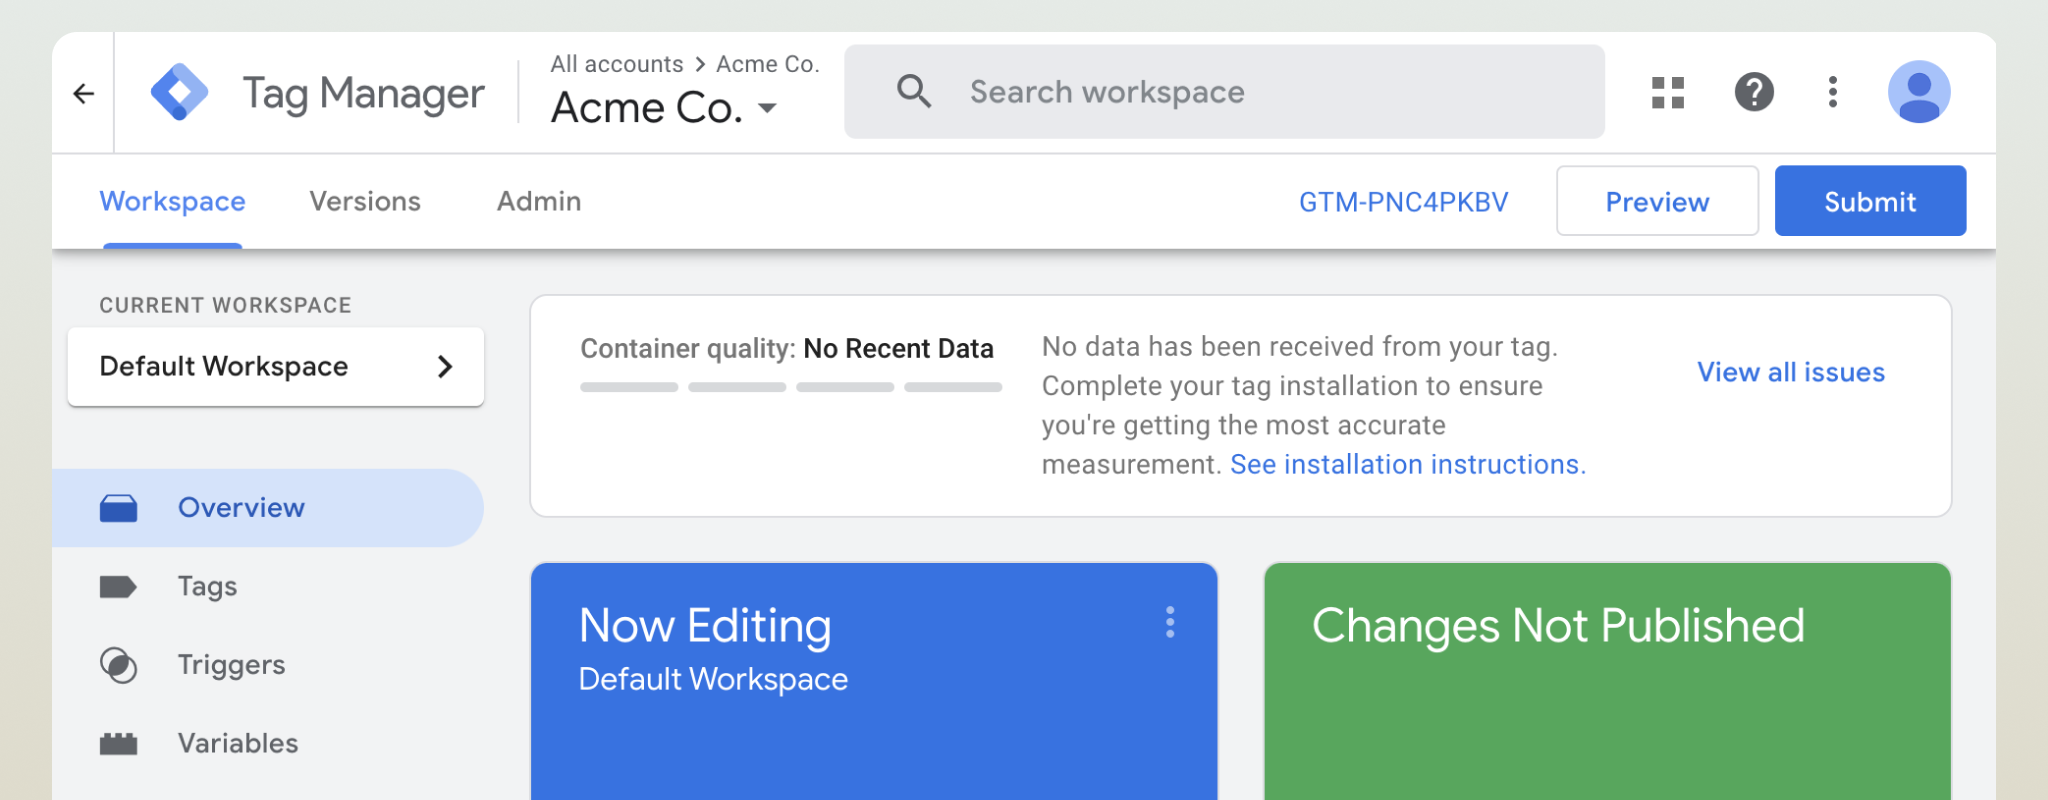Open the GTM-PNC4PKBV container ID link

[x=1403, y=202]
